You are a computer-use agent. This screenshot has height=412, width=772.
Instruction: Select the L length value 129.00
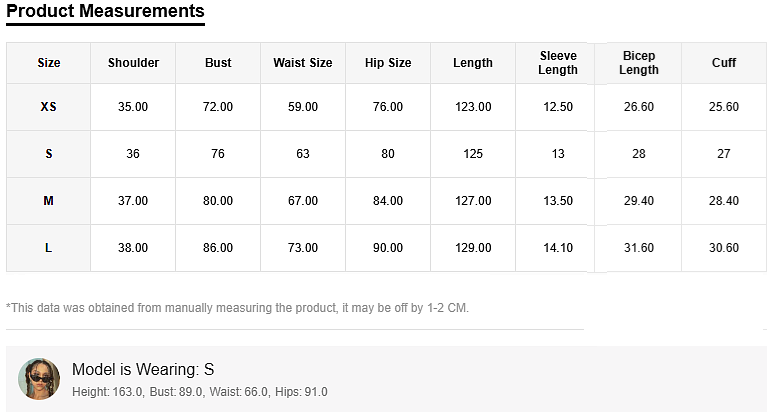pos(473,248)
